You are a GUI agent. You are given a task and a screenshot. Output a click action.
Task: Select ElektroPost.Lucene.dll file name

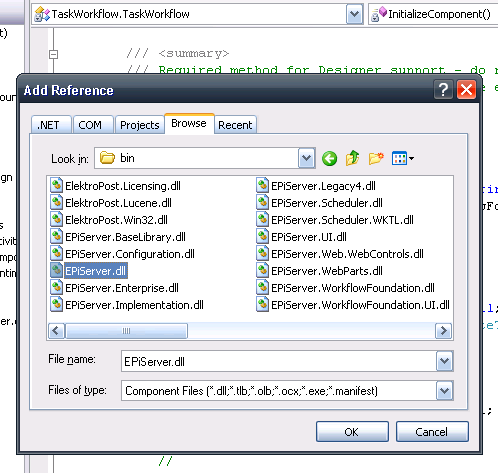tap(118, 203)
